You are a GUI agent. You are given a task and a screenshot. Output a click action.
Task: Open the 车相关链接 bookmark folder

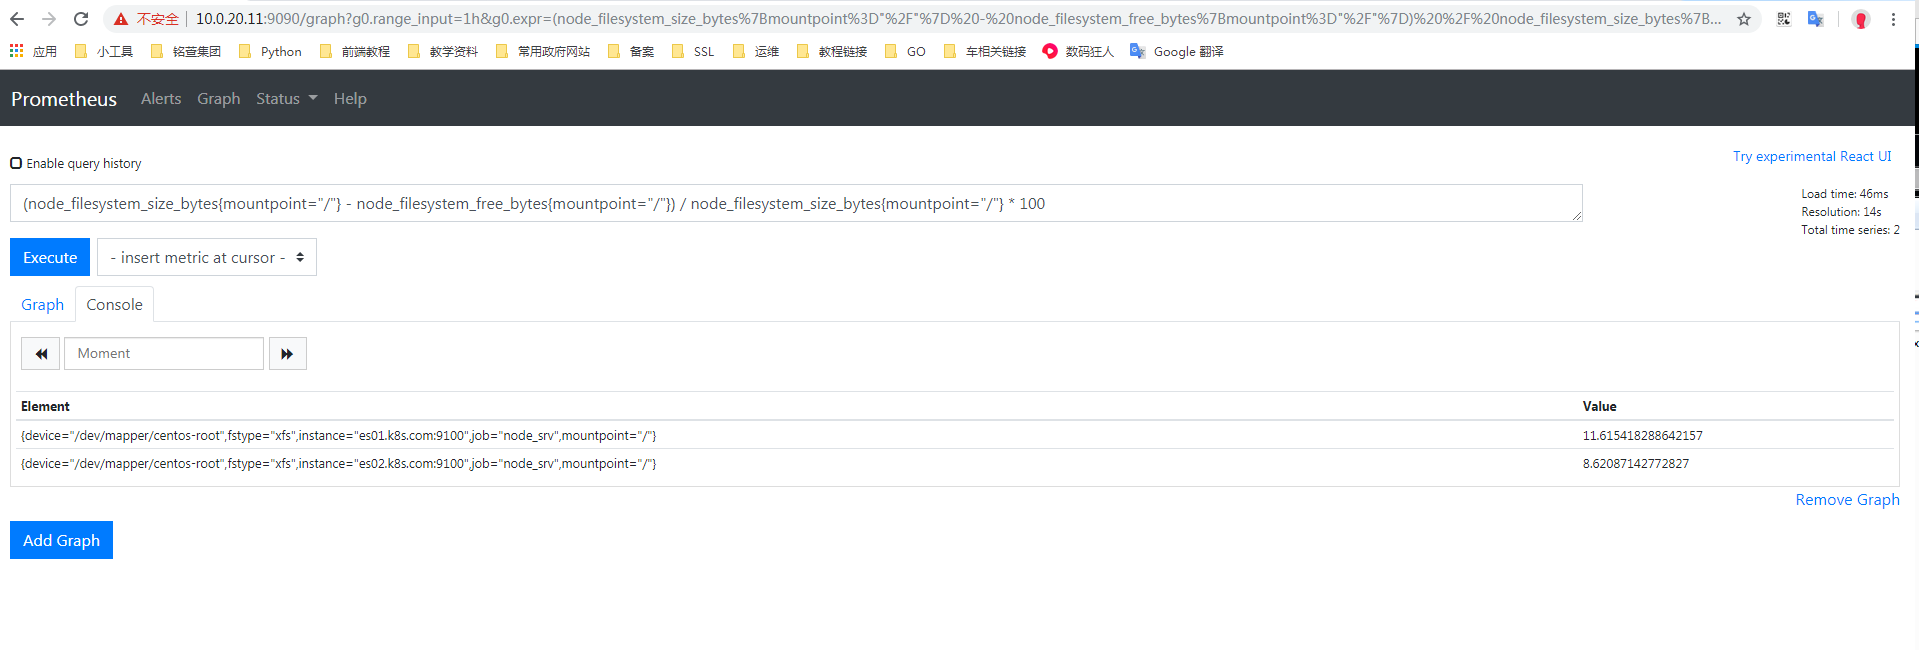point(985,51)
